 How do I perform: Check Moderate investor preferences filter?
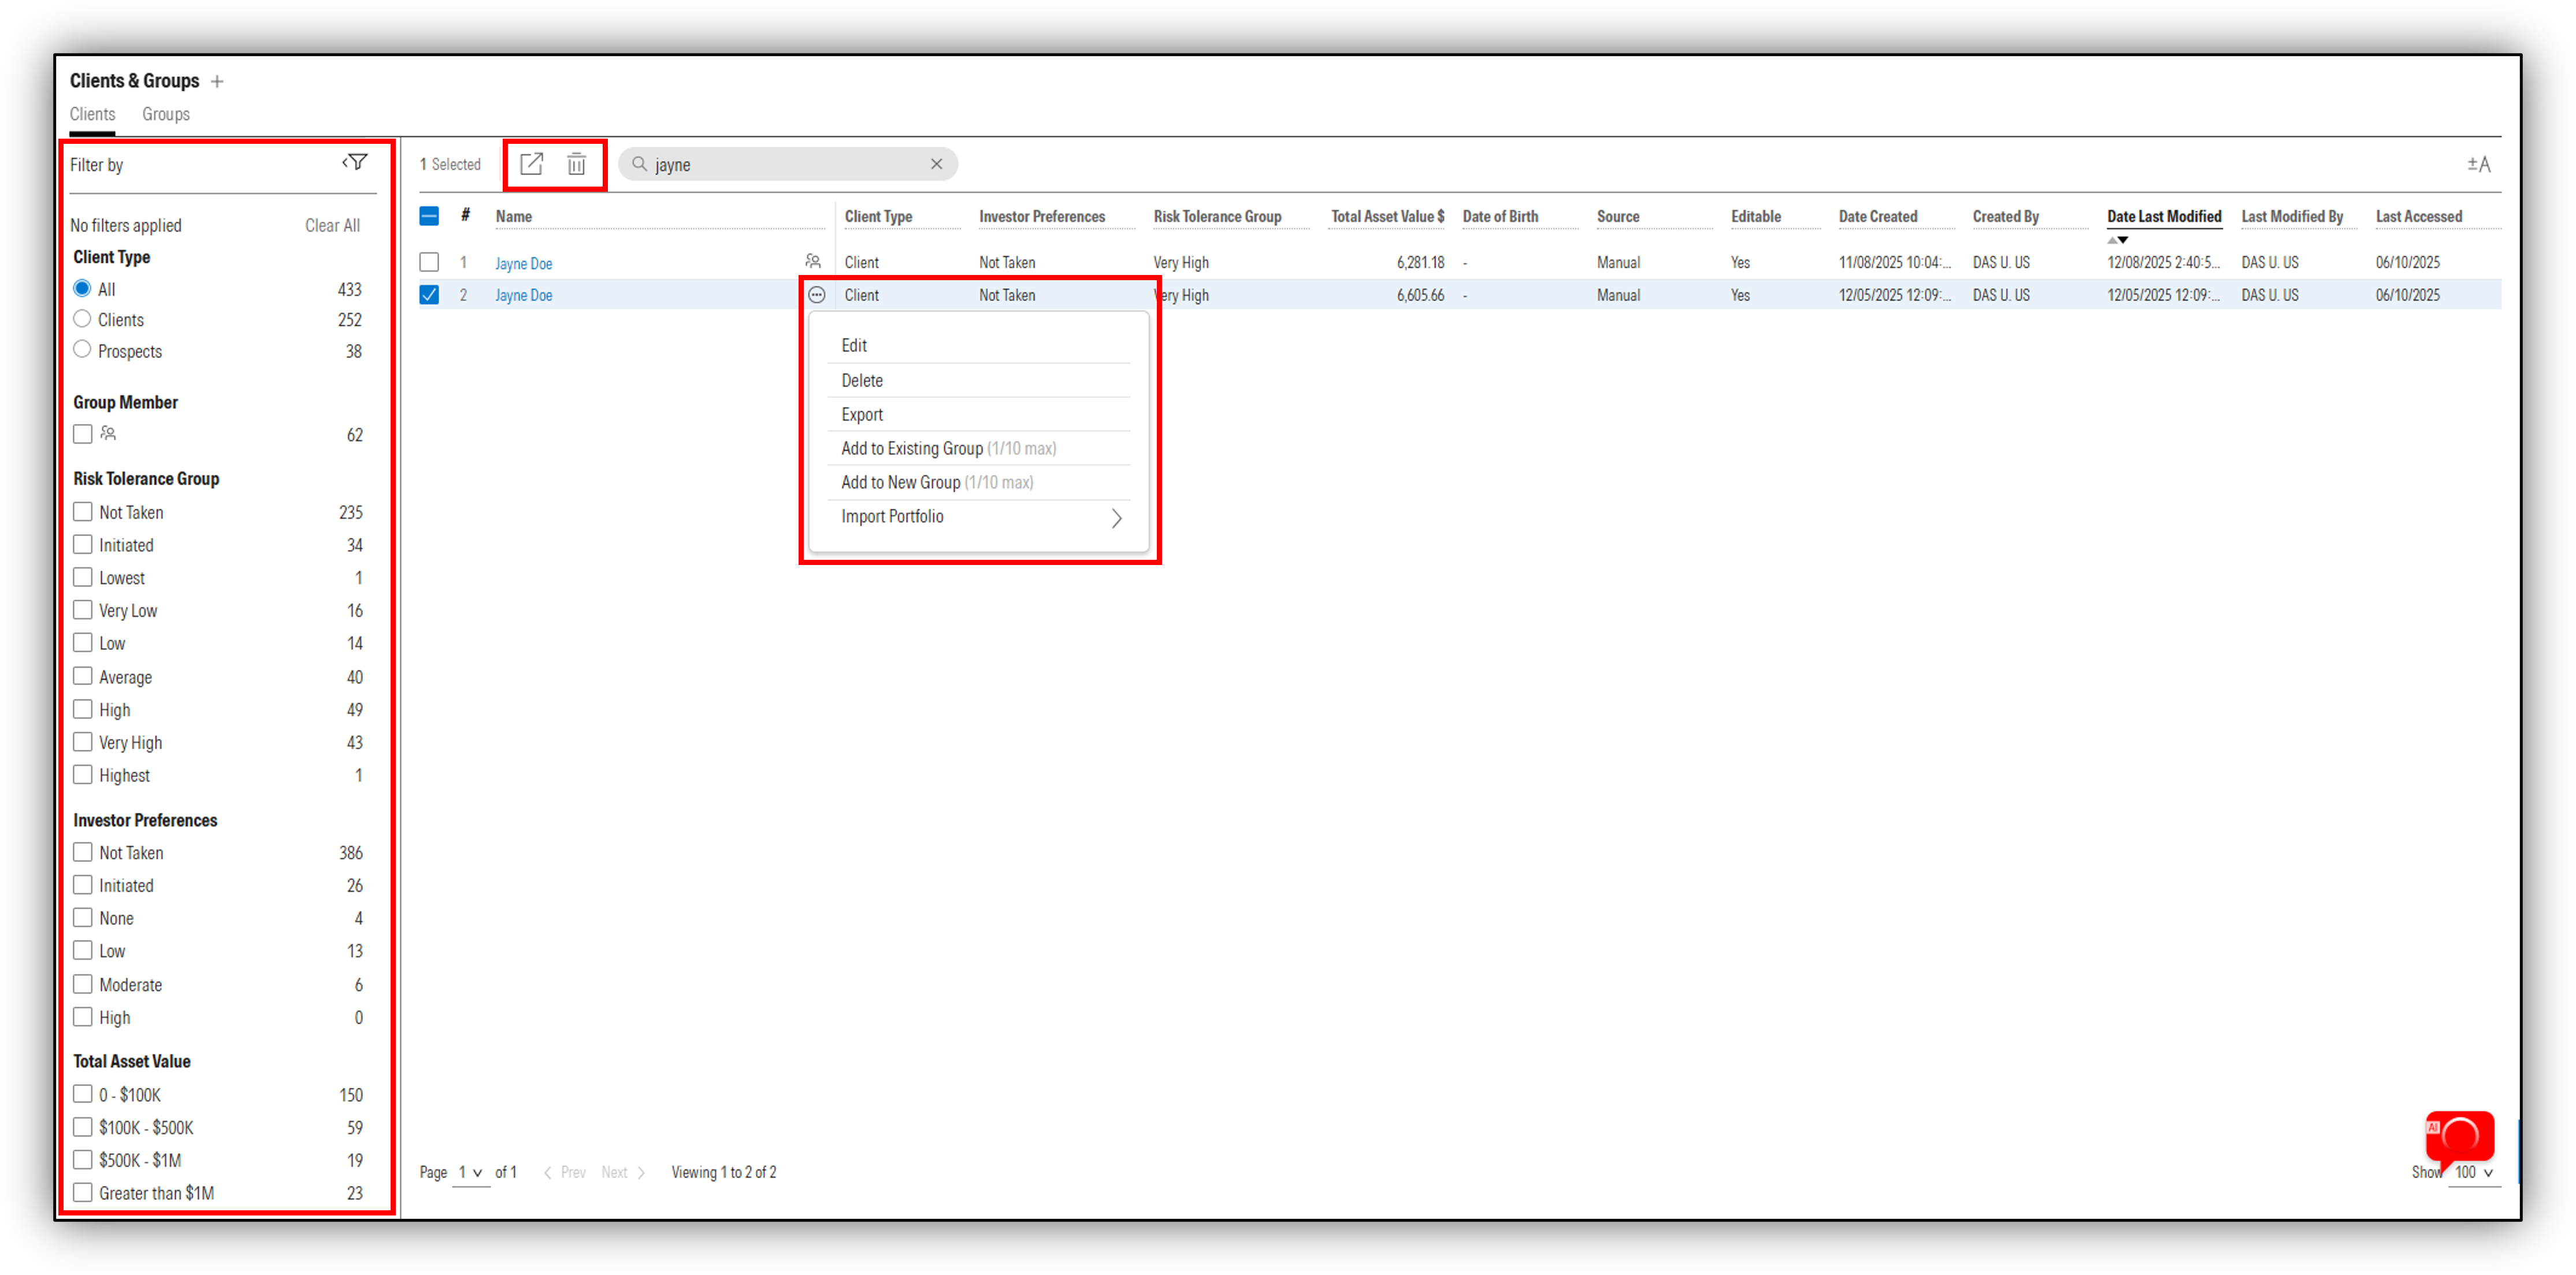tap(83, 984)
